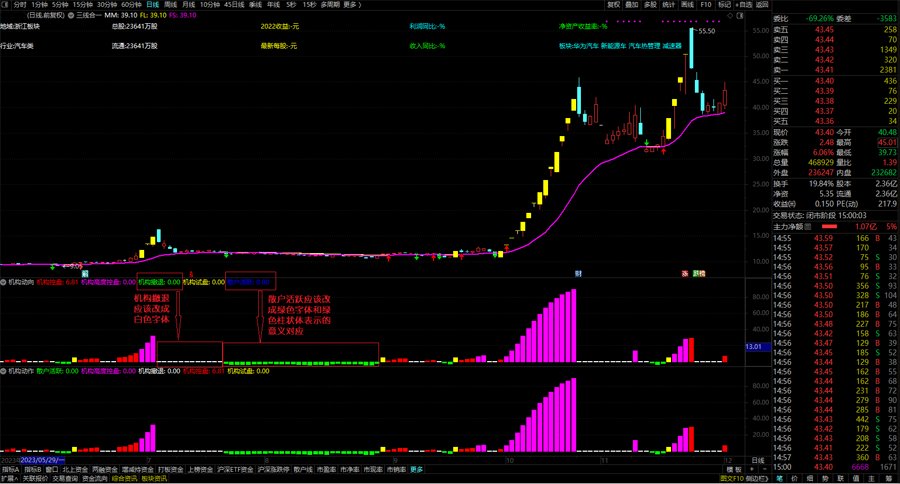Expand the 扩展 menu at bottom left
The width and height of the screenshot is (900, 484).
9,479
